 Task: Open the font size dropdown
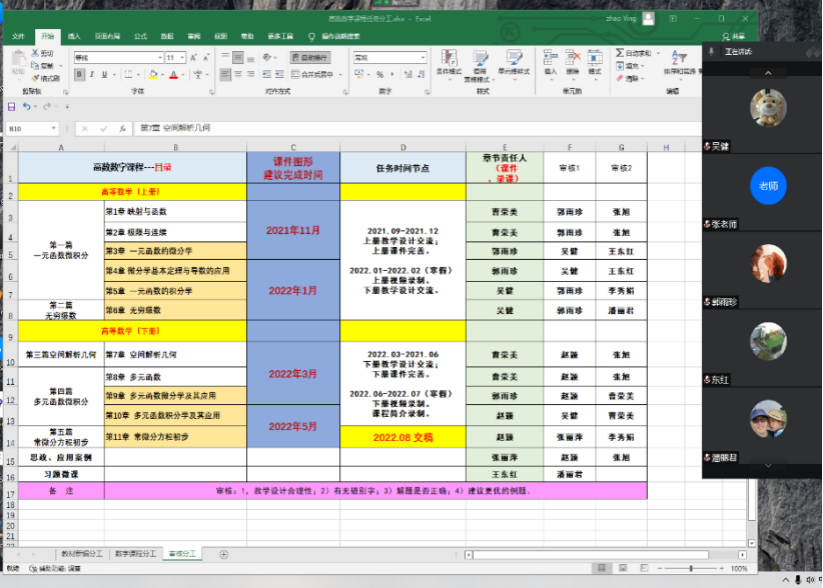click(182, 58)
